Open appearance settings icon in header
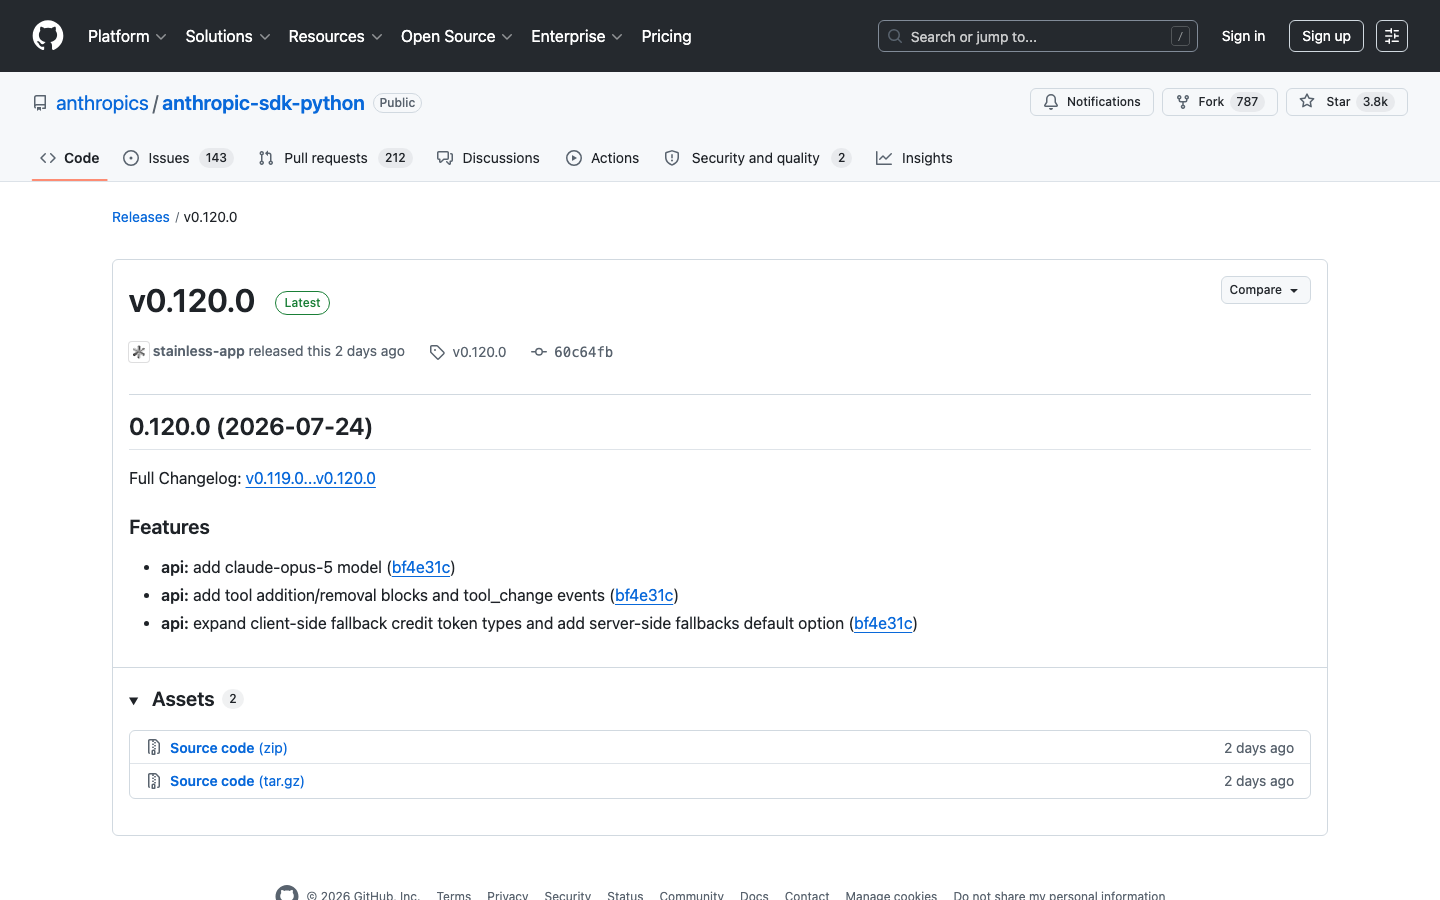The width and height of the screenshot is (1440, 900). (x=1392, y=36)
